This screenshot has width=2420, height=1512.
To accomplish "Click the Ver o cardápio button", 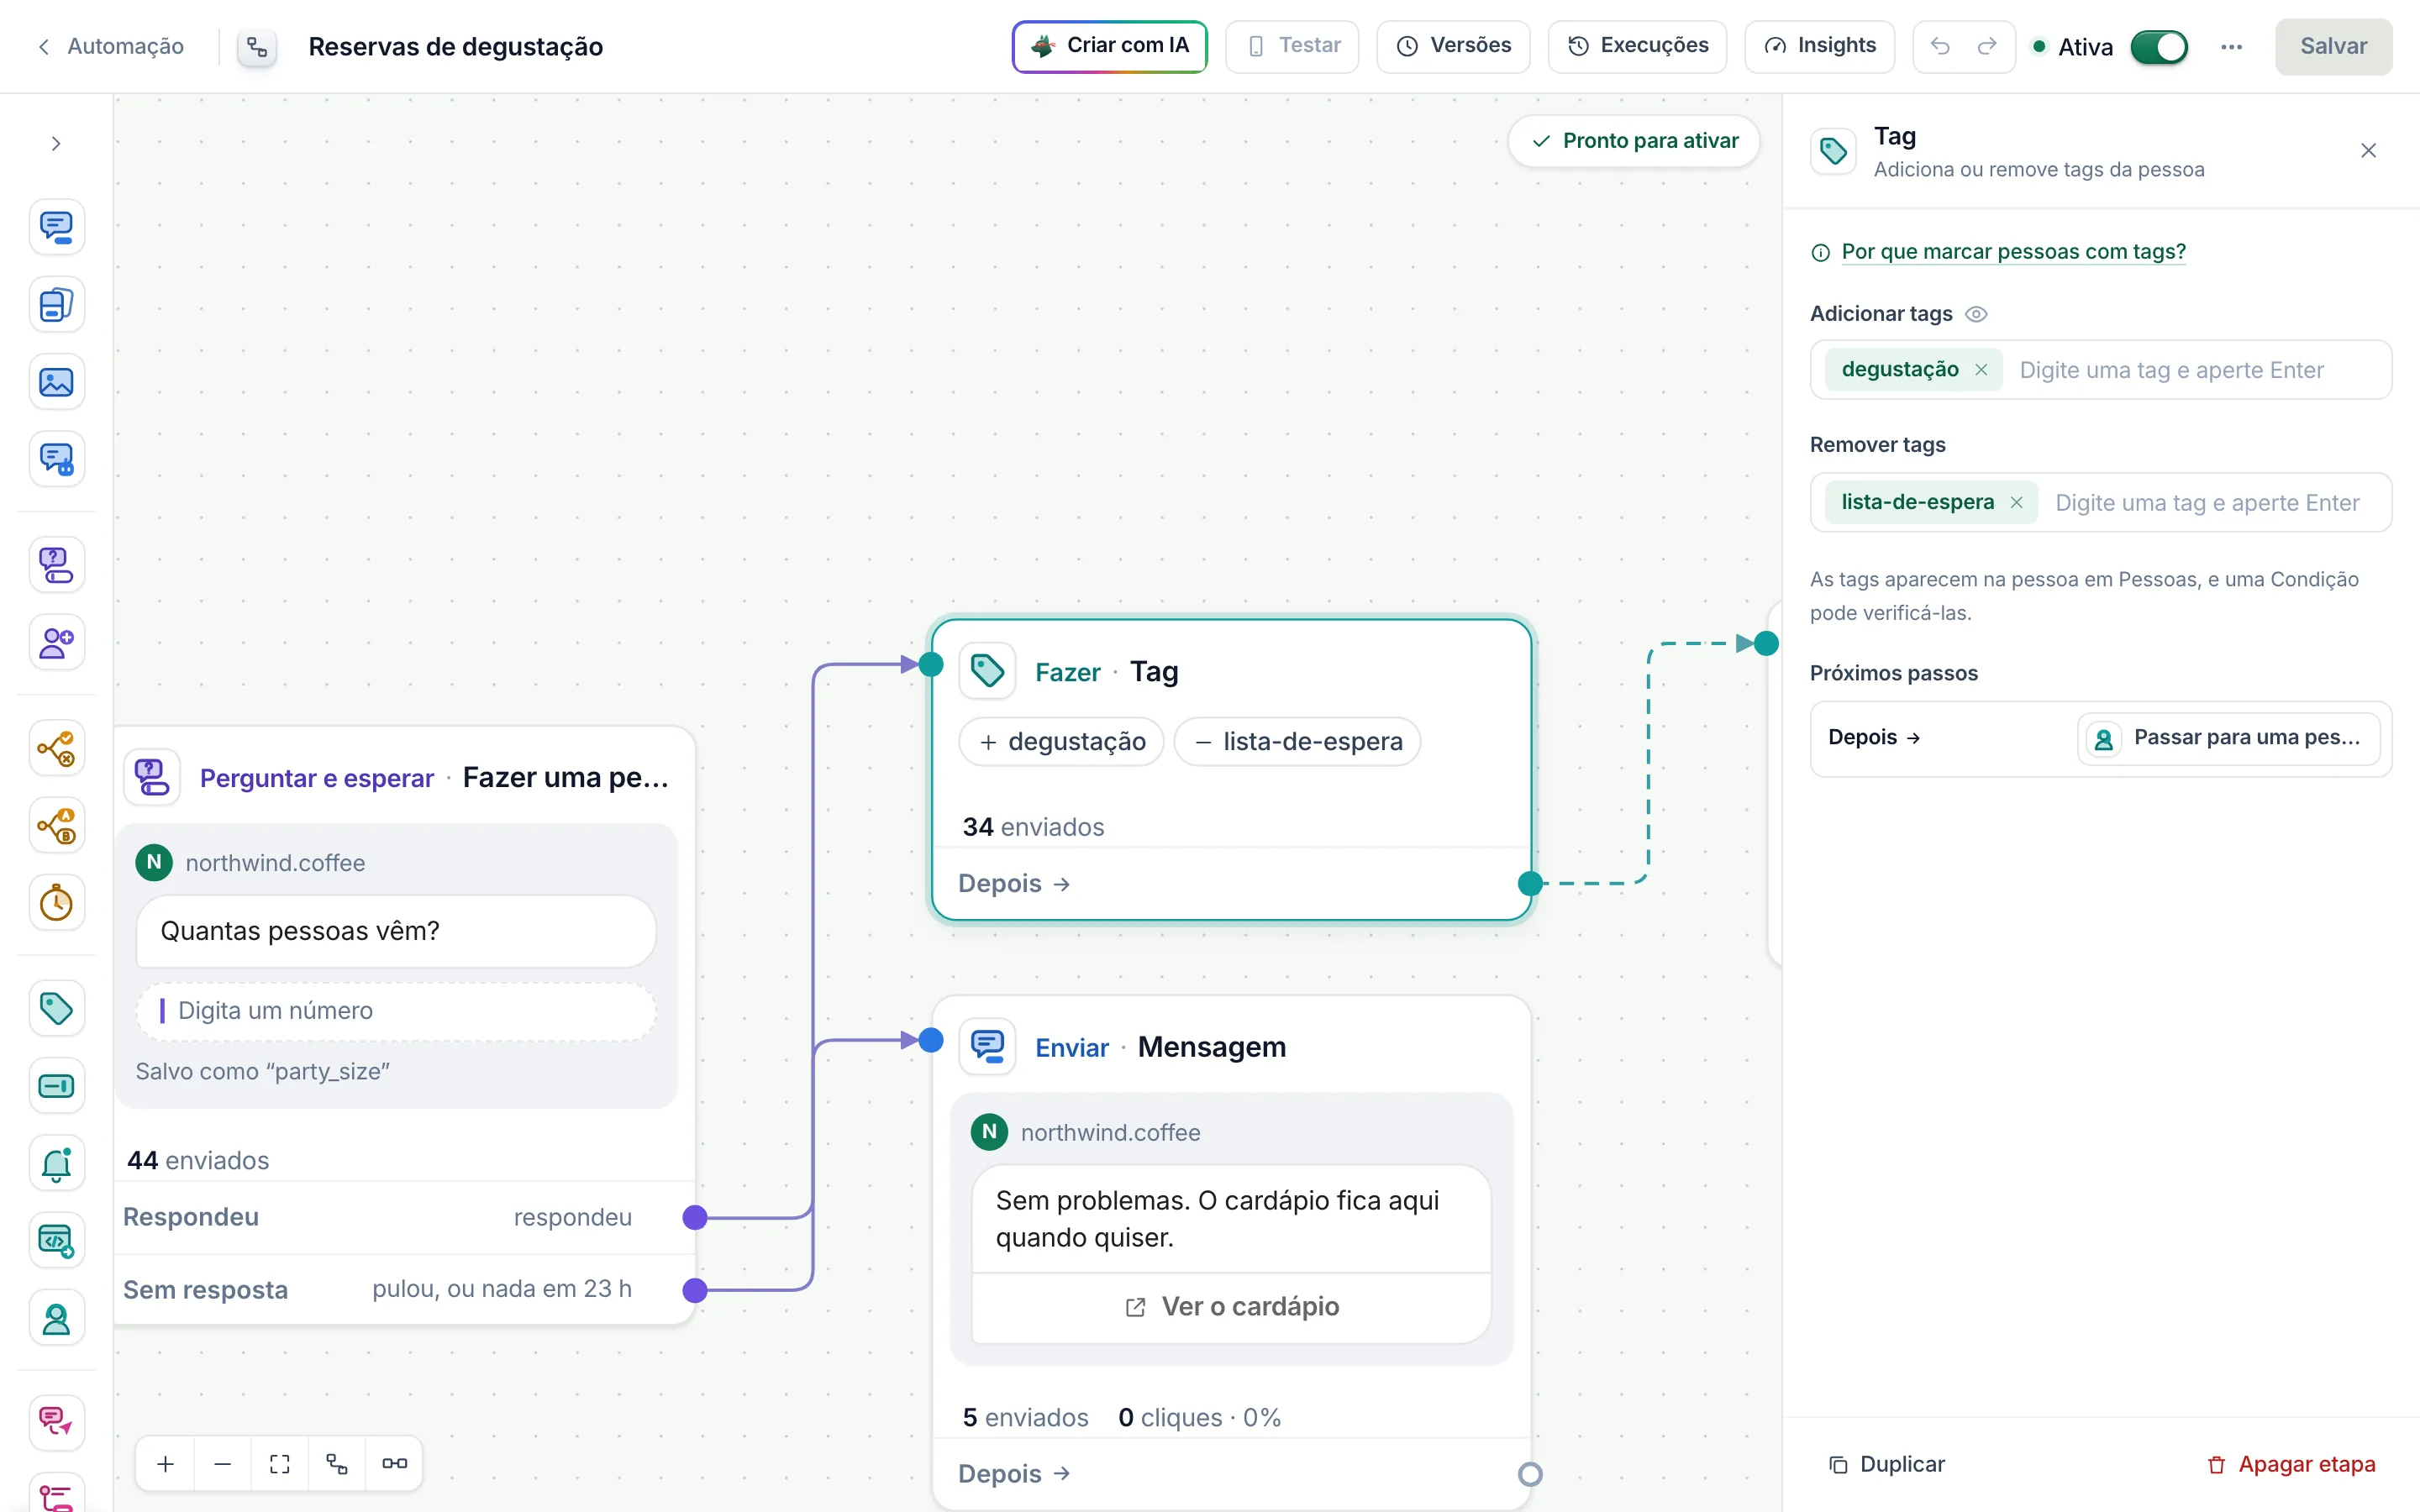I will coord(1231,1307).
